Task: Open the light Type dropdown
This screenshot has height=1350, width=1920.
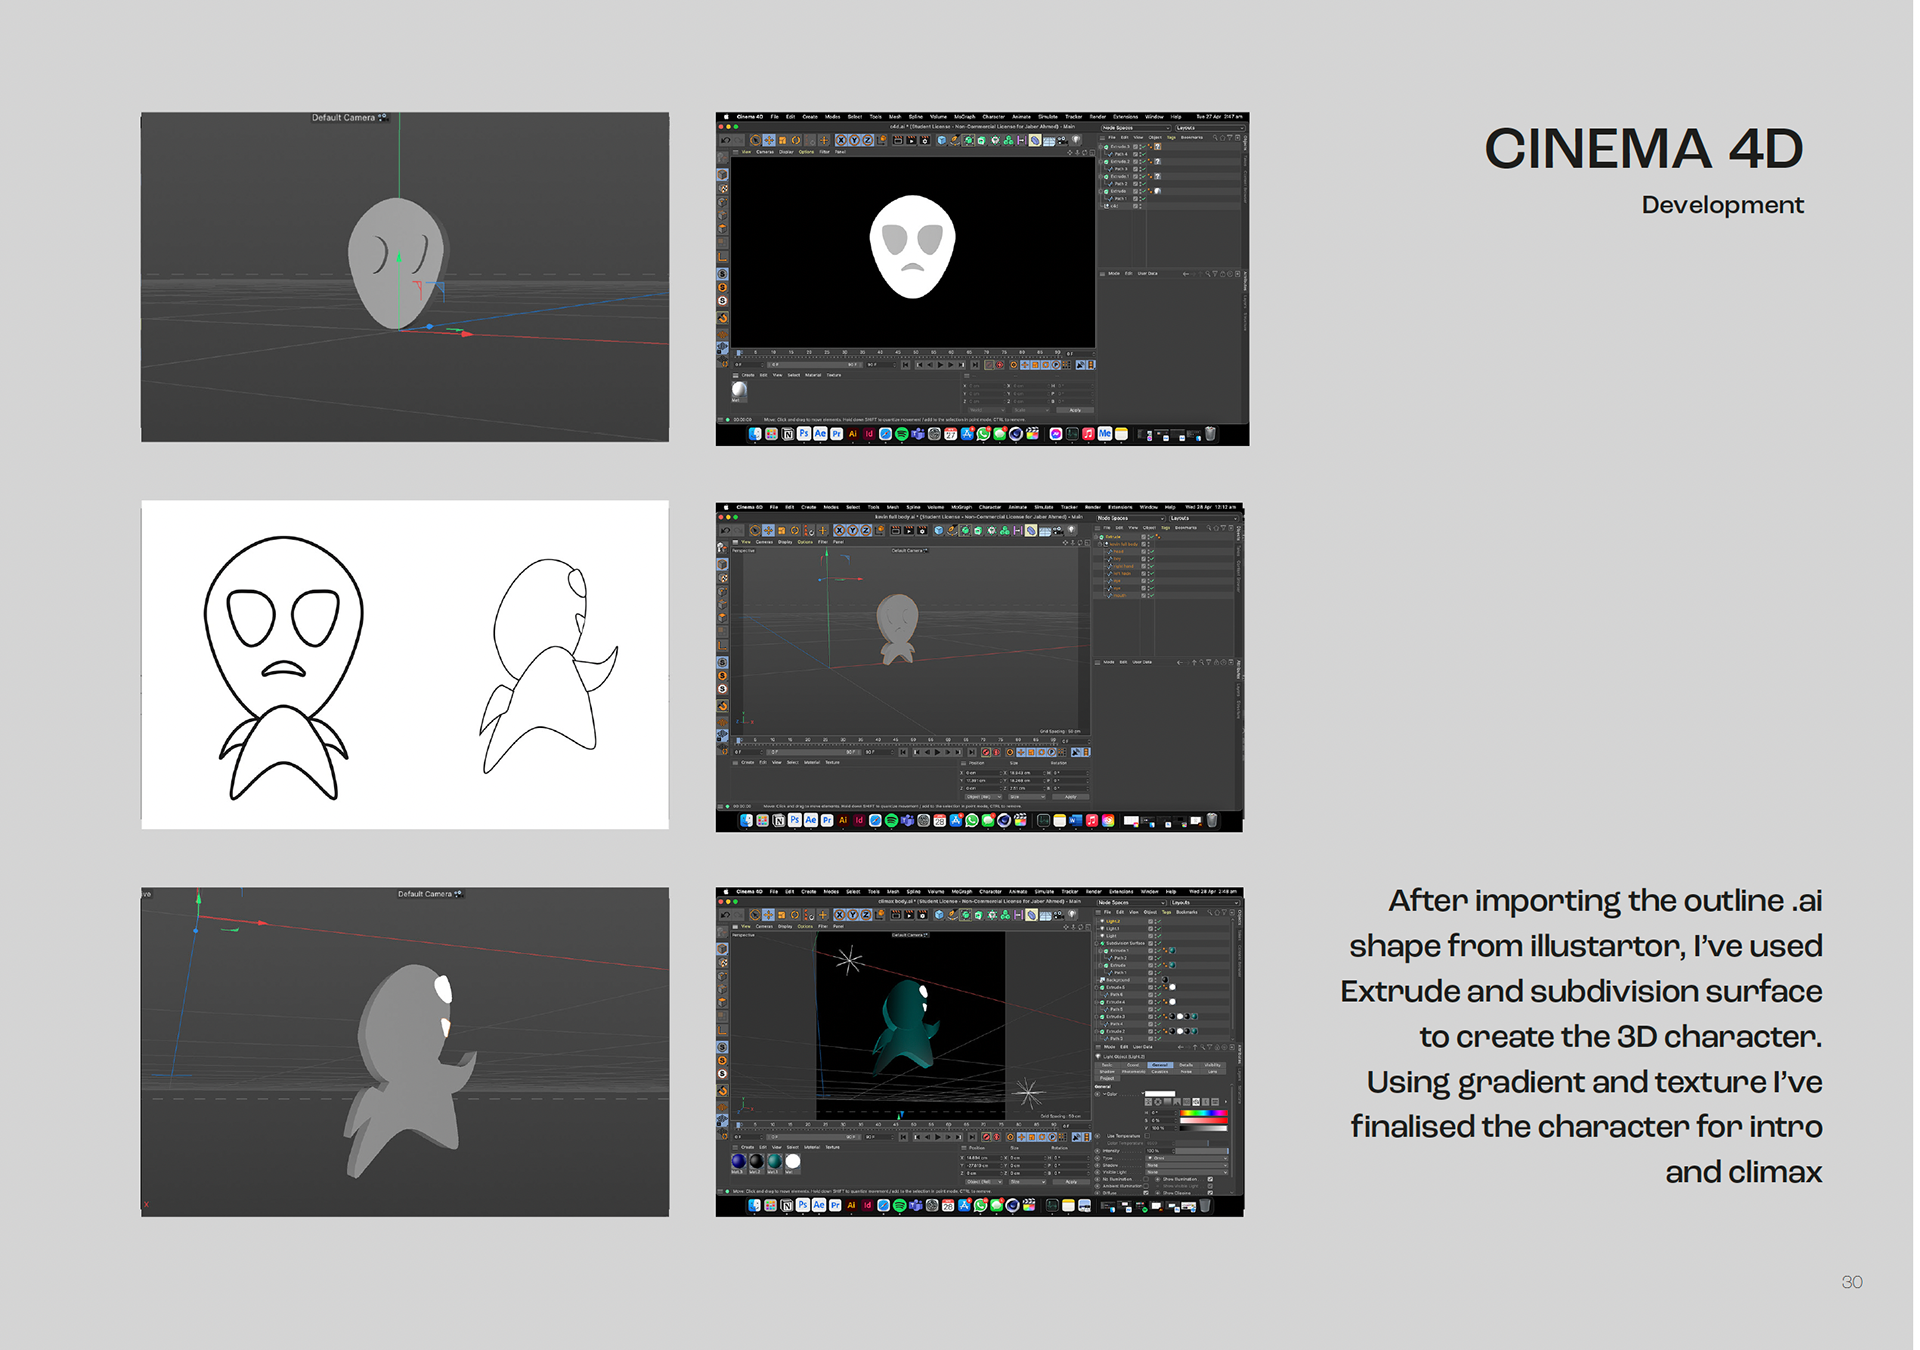Action: pyautogui.click(x=1187, y=1158)
